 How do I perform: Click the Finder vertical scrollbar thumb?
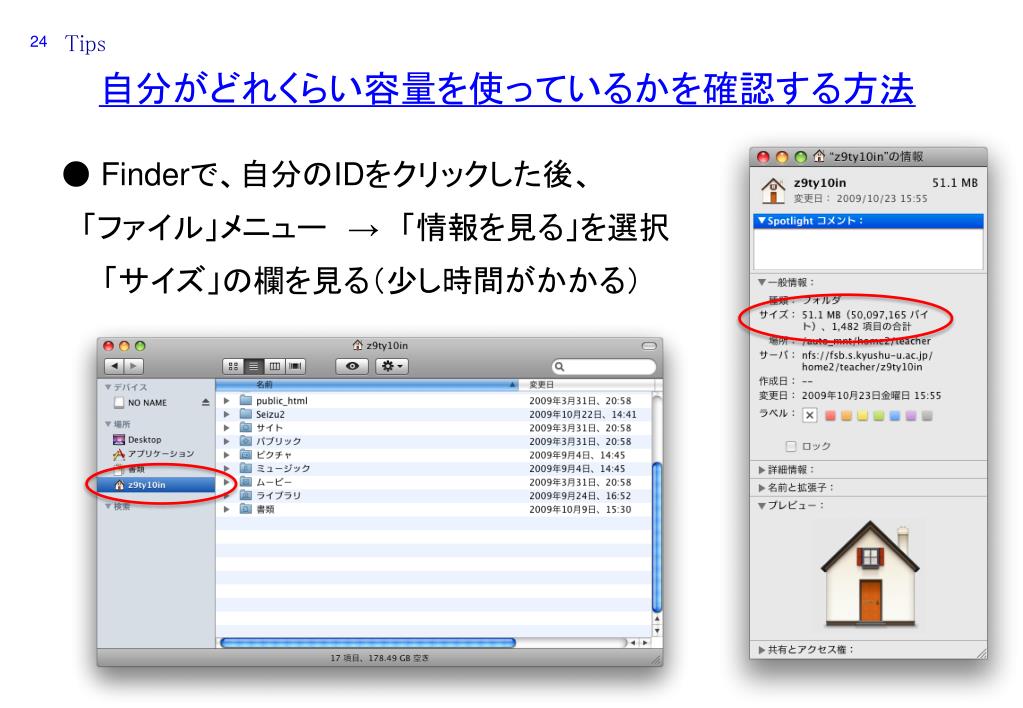[x=657, y=536]
